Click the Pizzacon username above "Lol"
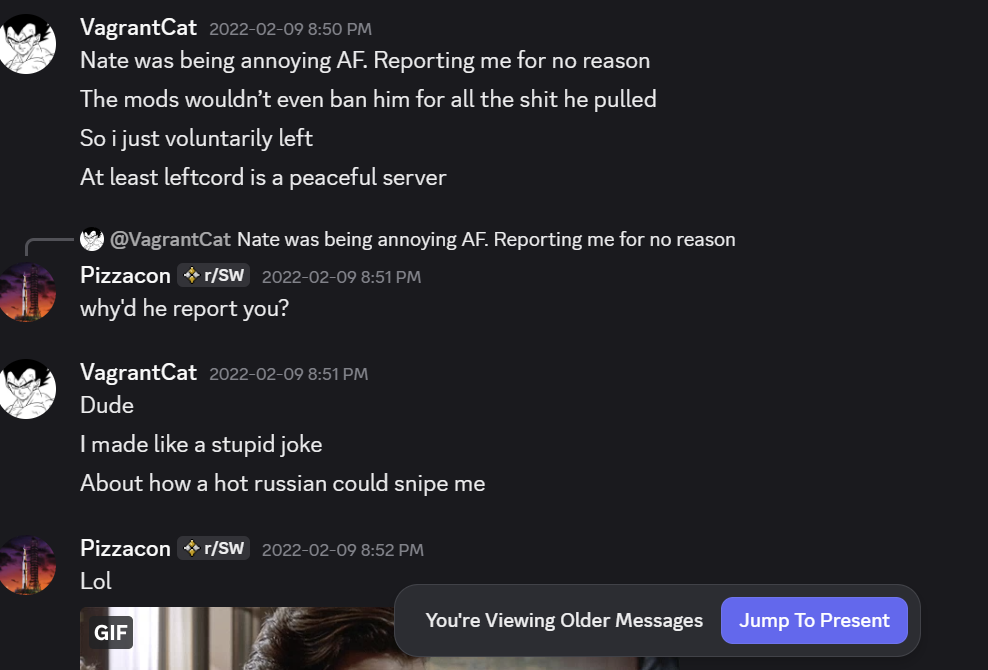Image resolution: width=988 pixels, height=670 pixels. point(125,548)
